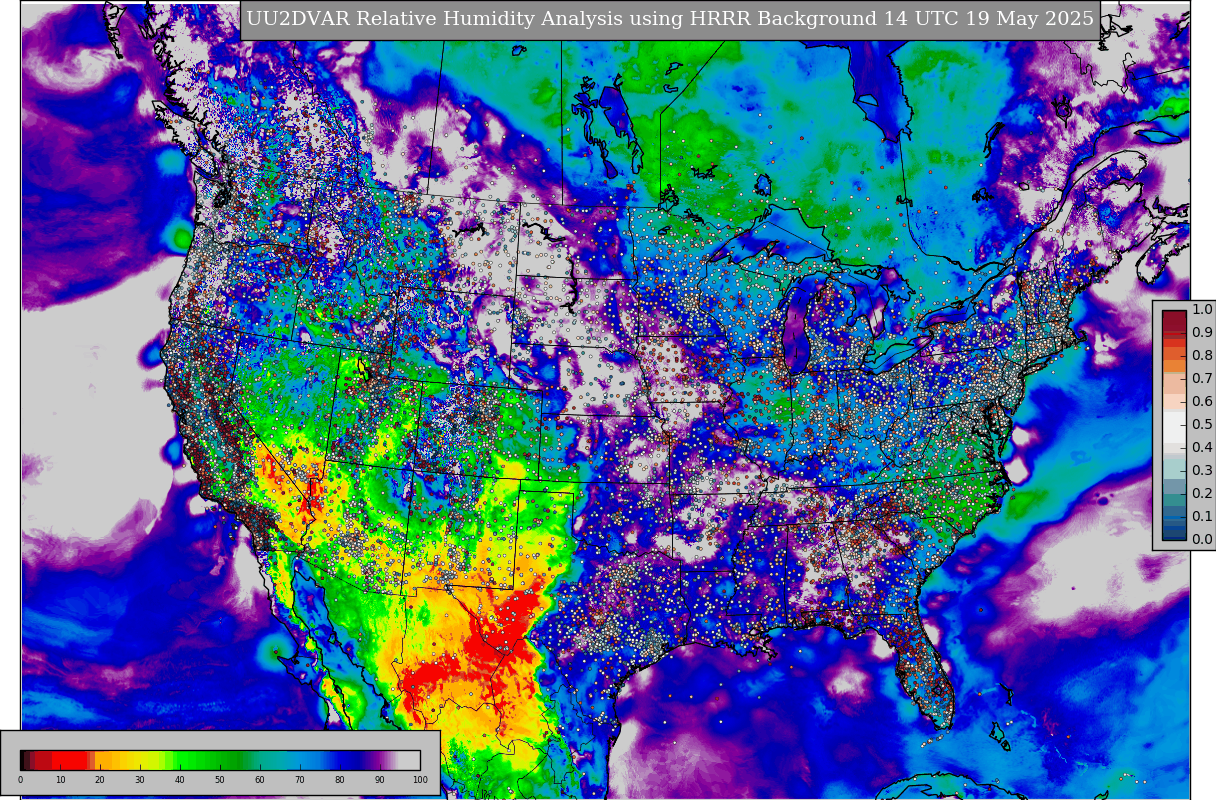Click the "0.0" label on the right legend
The width and height of the screenshot is (1216, 800).
tap(1202, 540)
